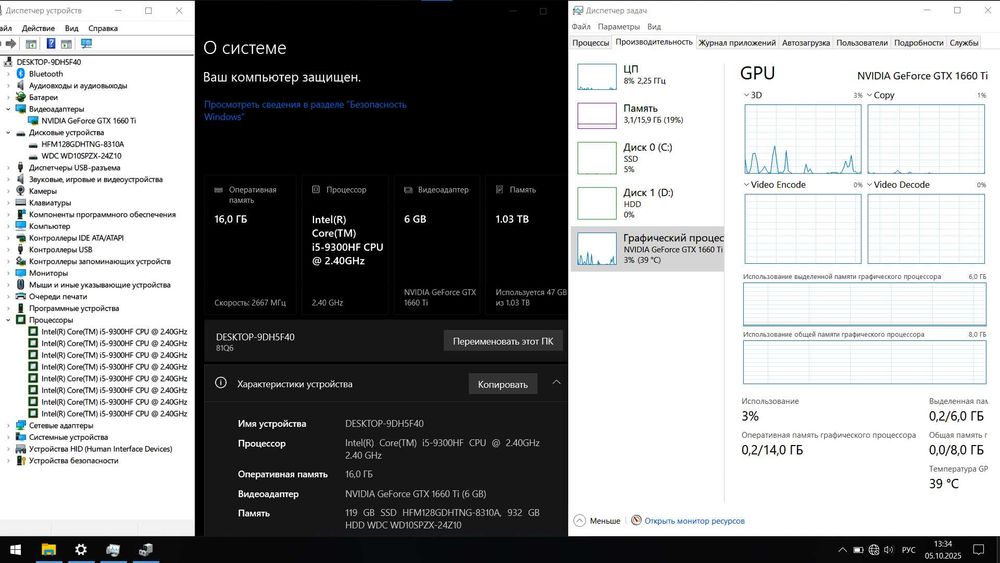Viewport: 1000px width, 563px height.
Task: Click the Копировать button
Action: coord(503,384)
